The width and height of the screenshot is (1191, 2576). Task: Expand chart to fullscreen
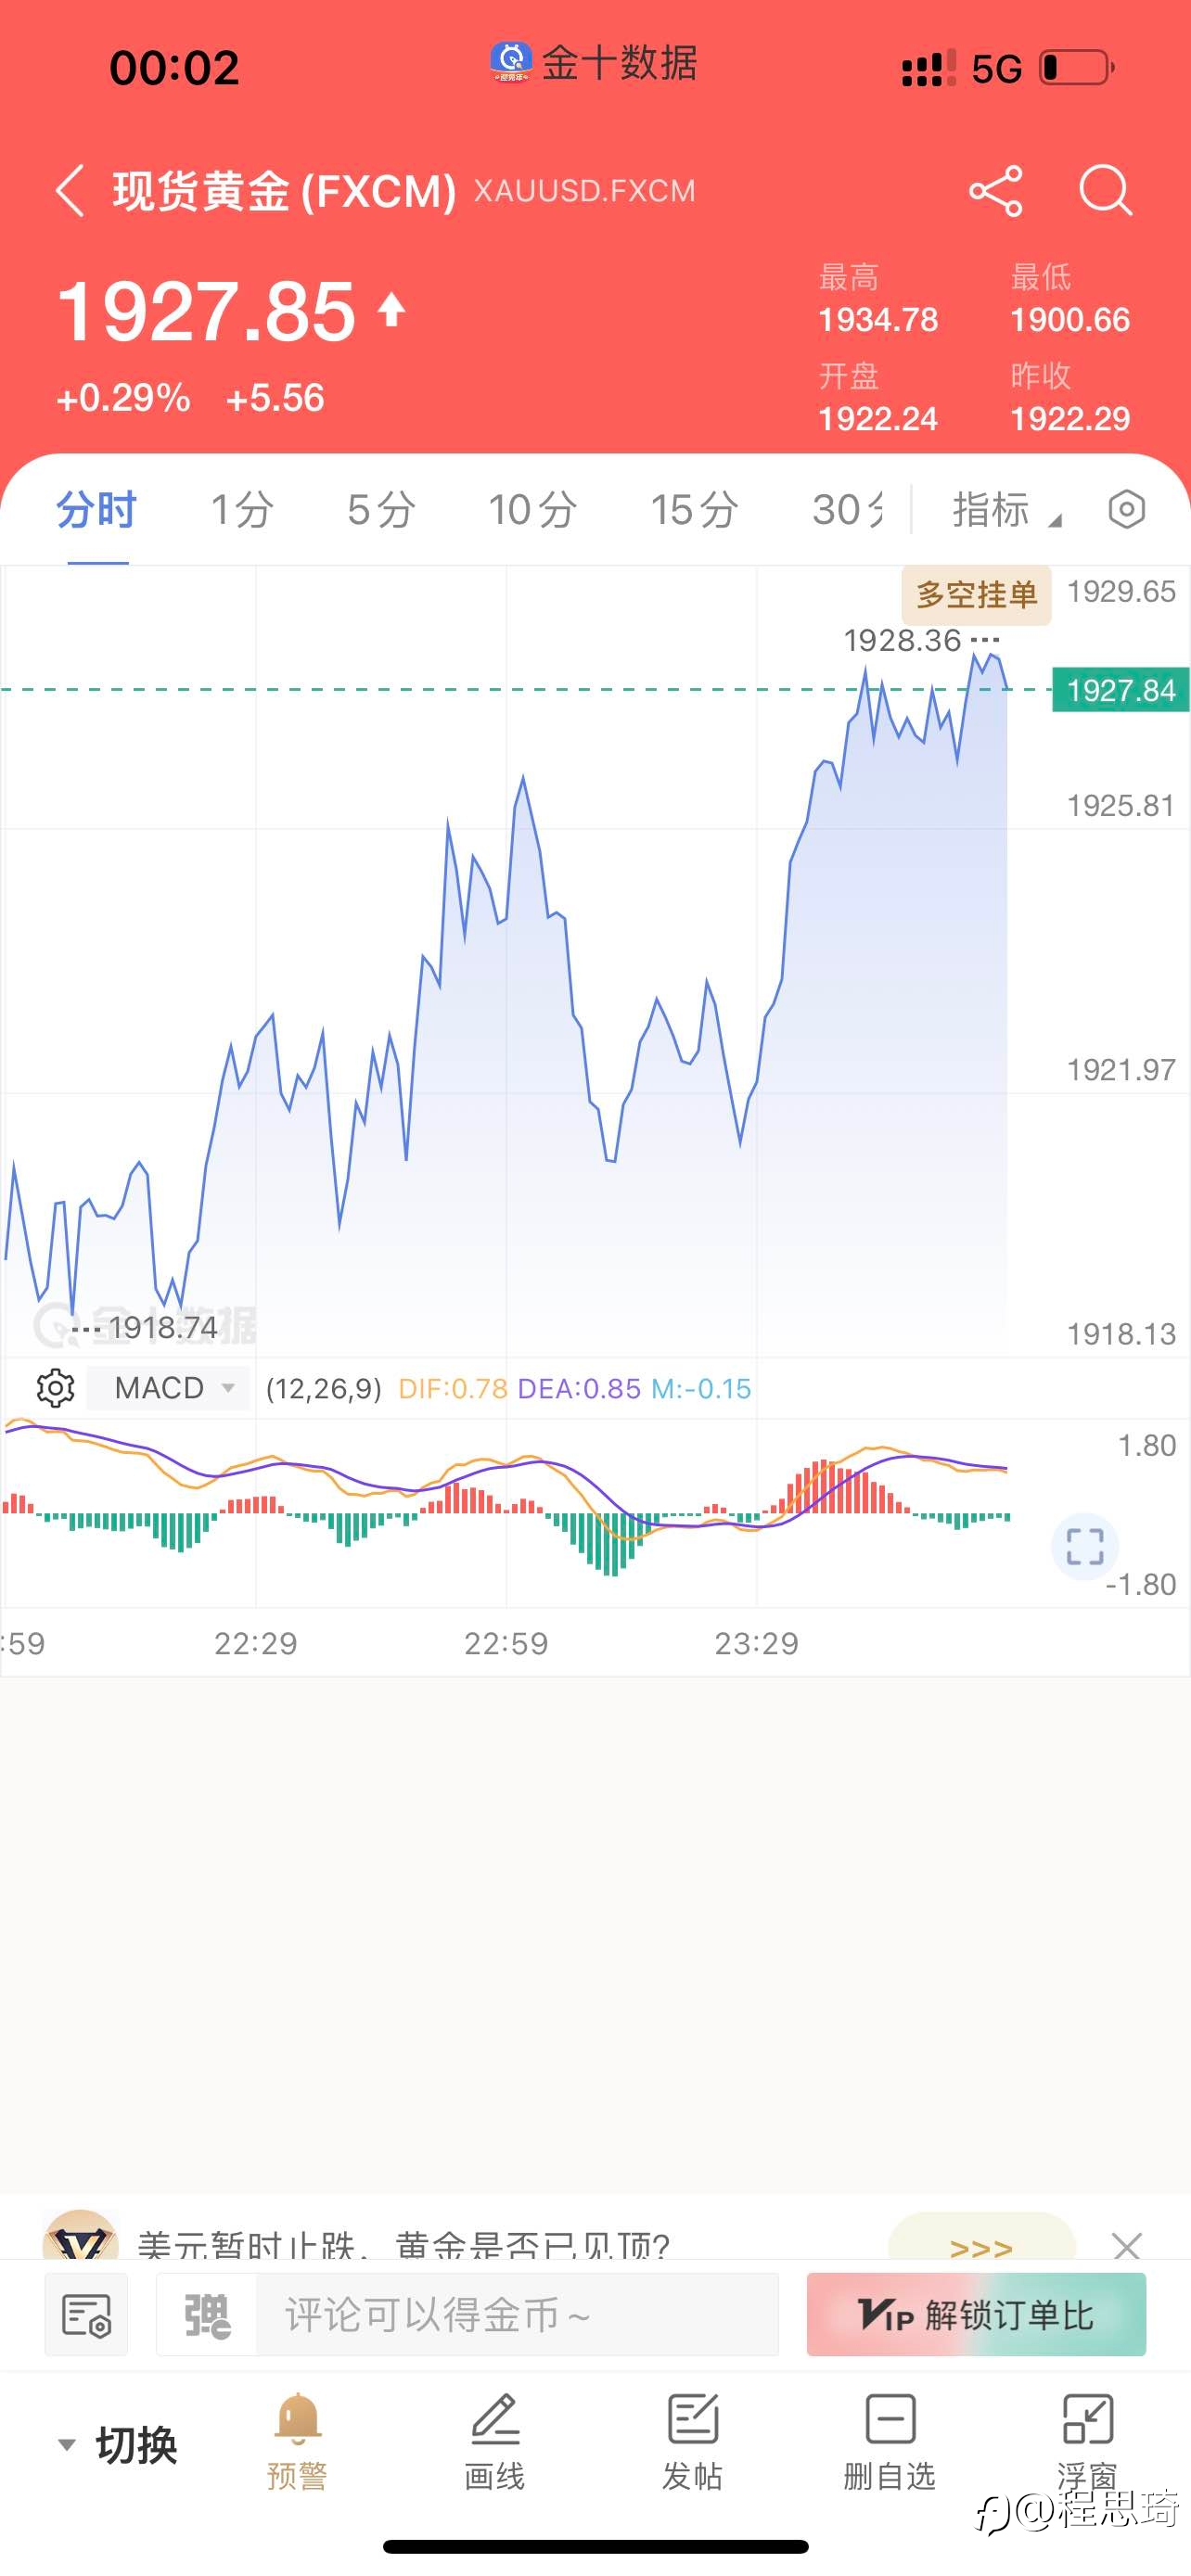pos(1085,1546)
